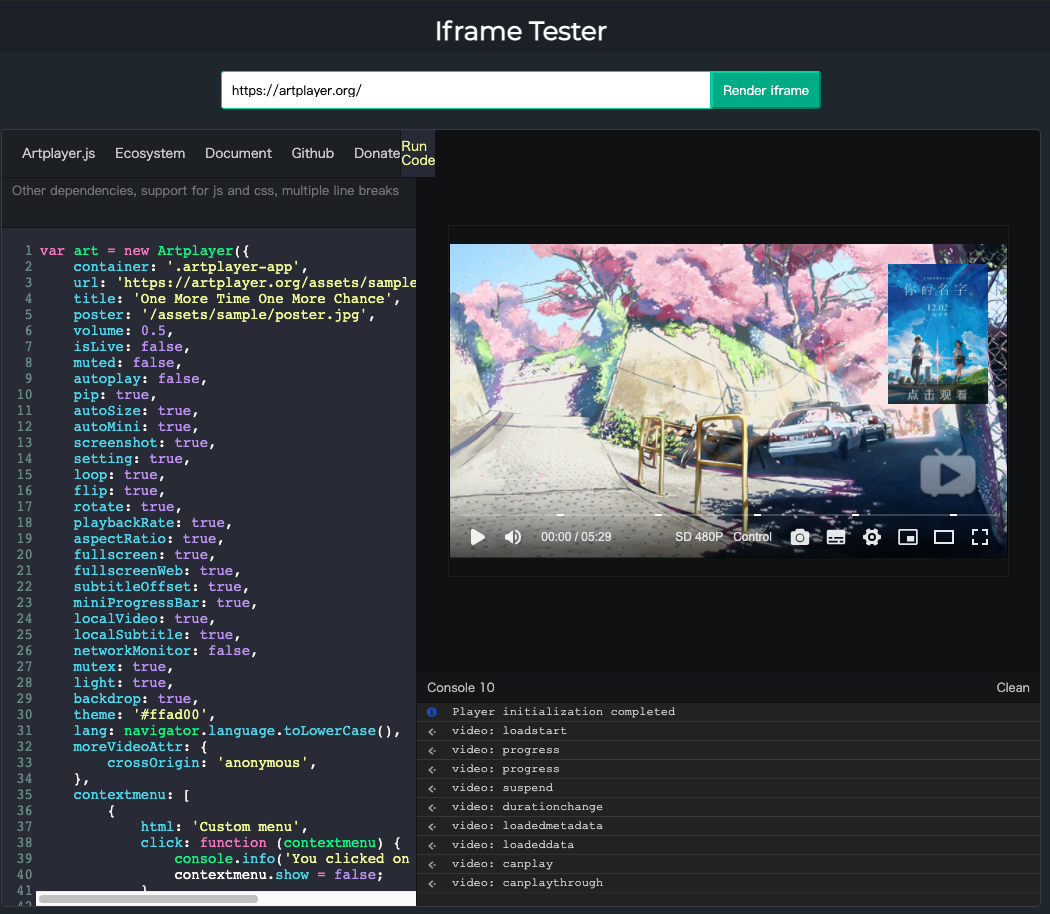Mute the video with the speaker icon
1050x914 pixels.
coord(513,537)
